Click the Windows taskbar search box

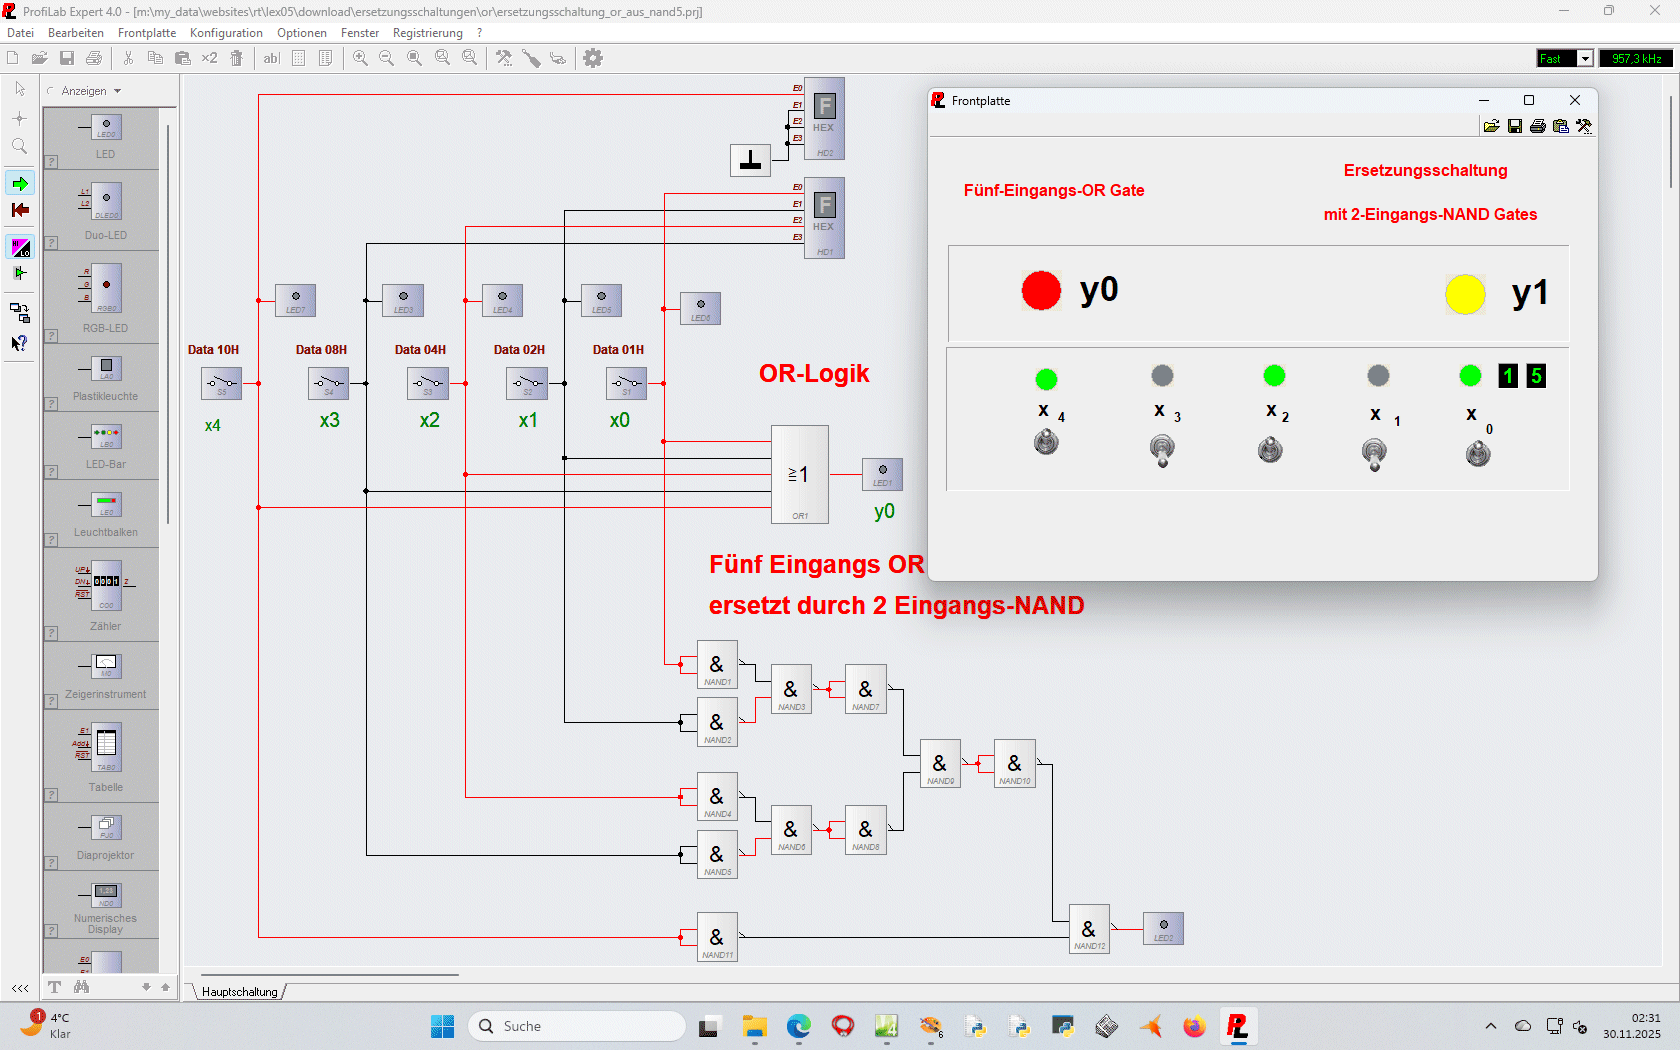[577, 1026]
